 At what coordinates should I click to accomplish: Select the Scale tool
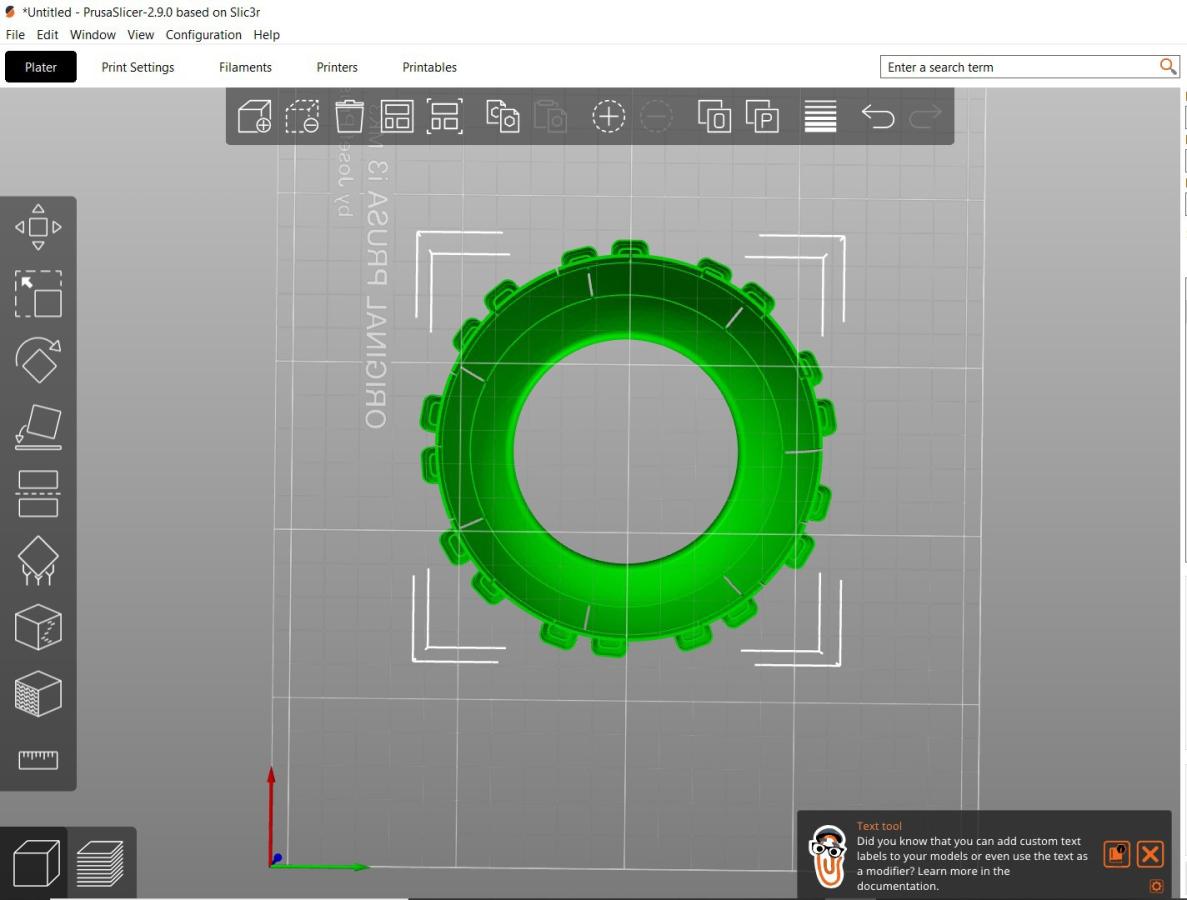(38, 294)
